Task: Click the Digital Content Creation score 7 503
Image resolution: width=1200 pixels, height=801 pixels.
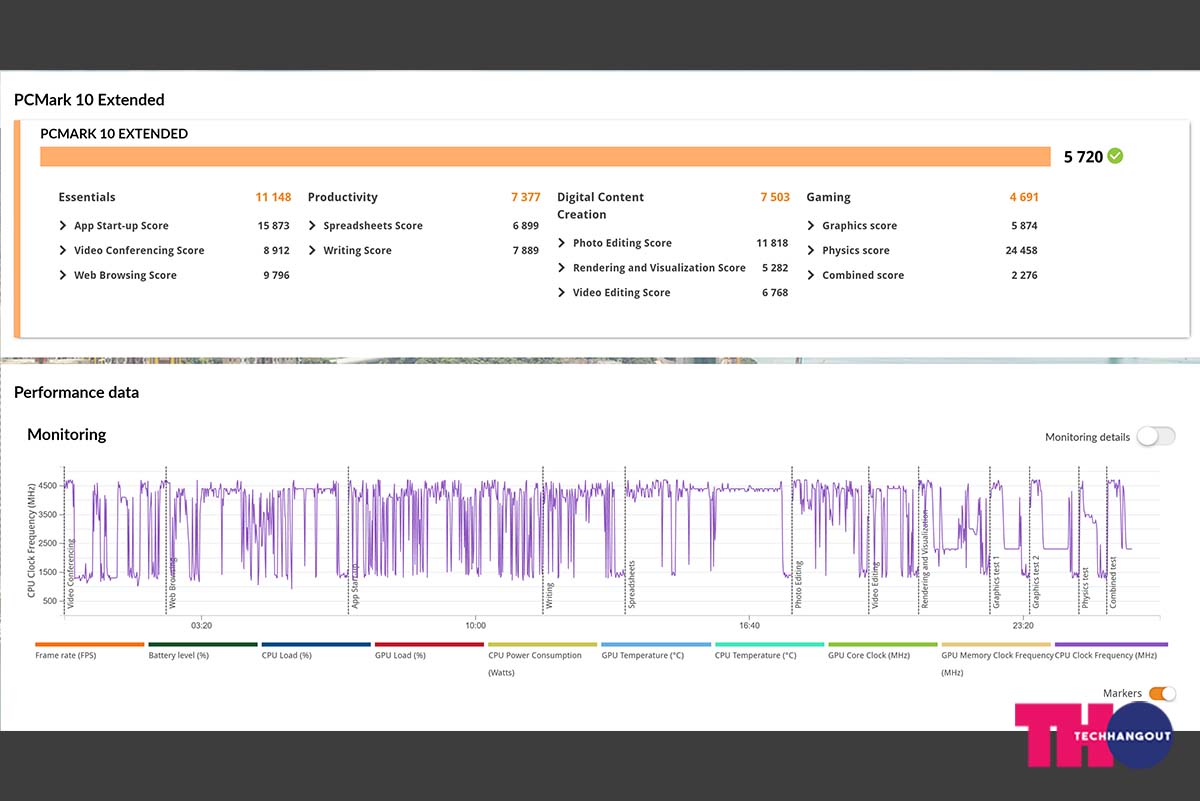Action: (x=775, y=197)
